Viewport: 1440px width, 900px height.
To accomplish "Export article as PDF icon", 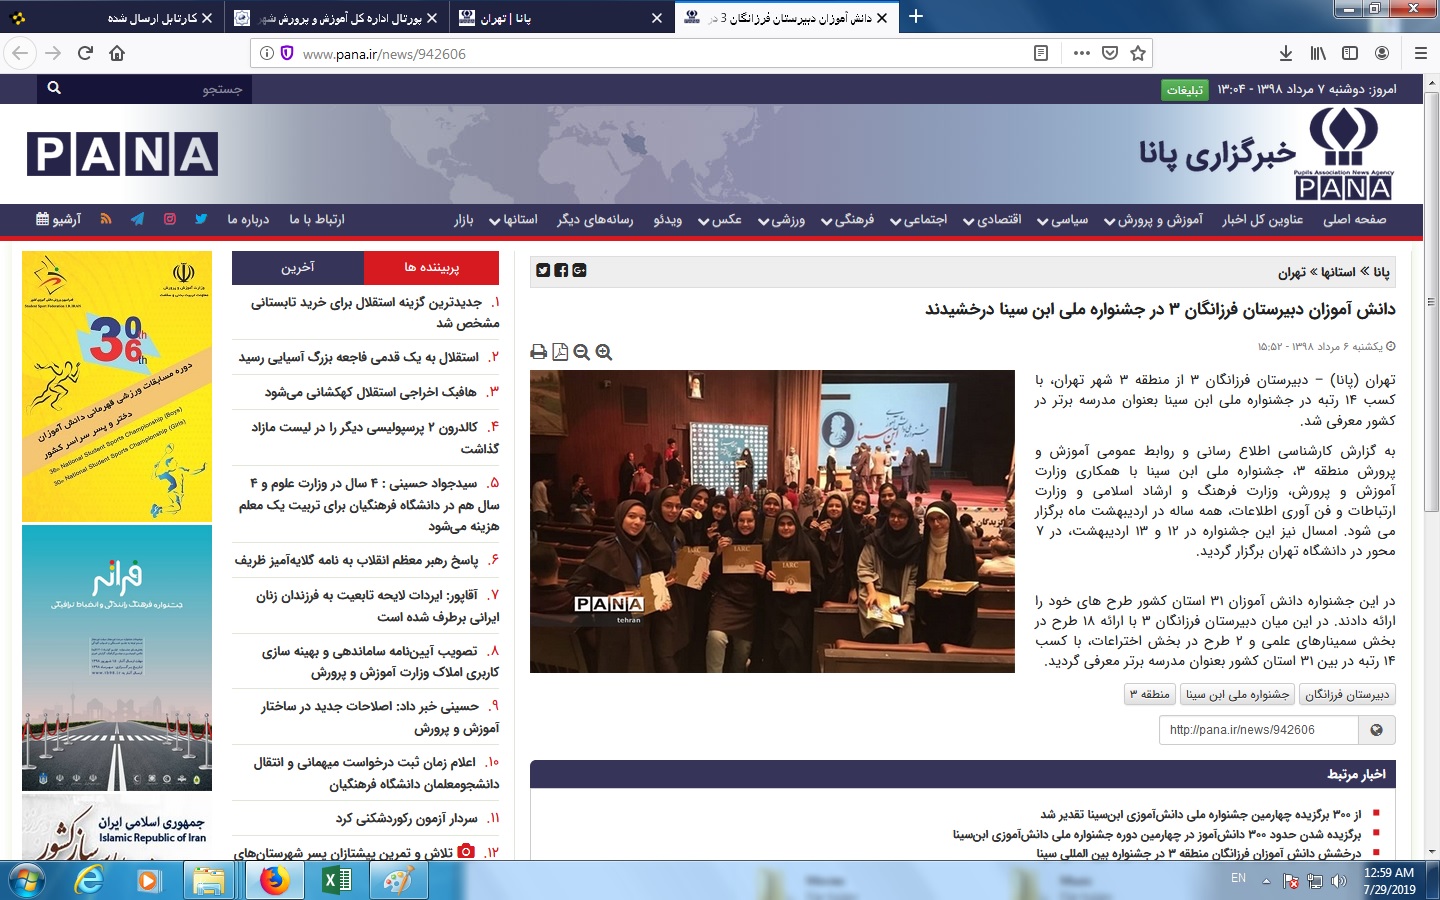I will 560,352.
